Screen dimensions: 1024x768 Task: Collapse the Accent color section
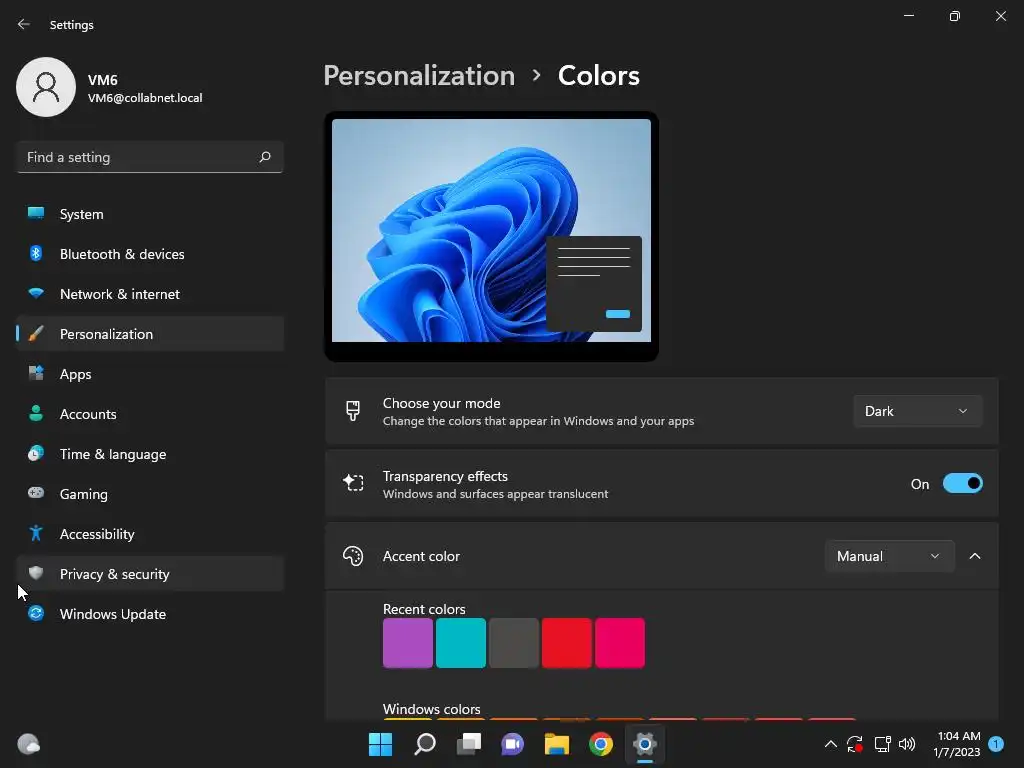click(975, 556)
